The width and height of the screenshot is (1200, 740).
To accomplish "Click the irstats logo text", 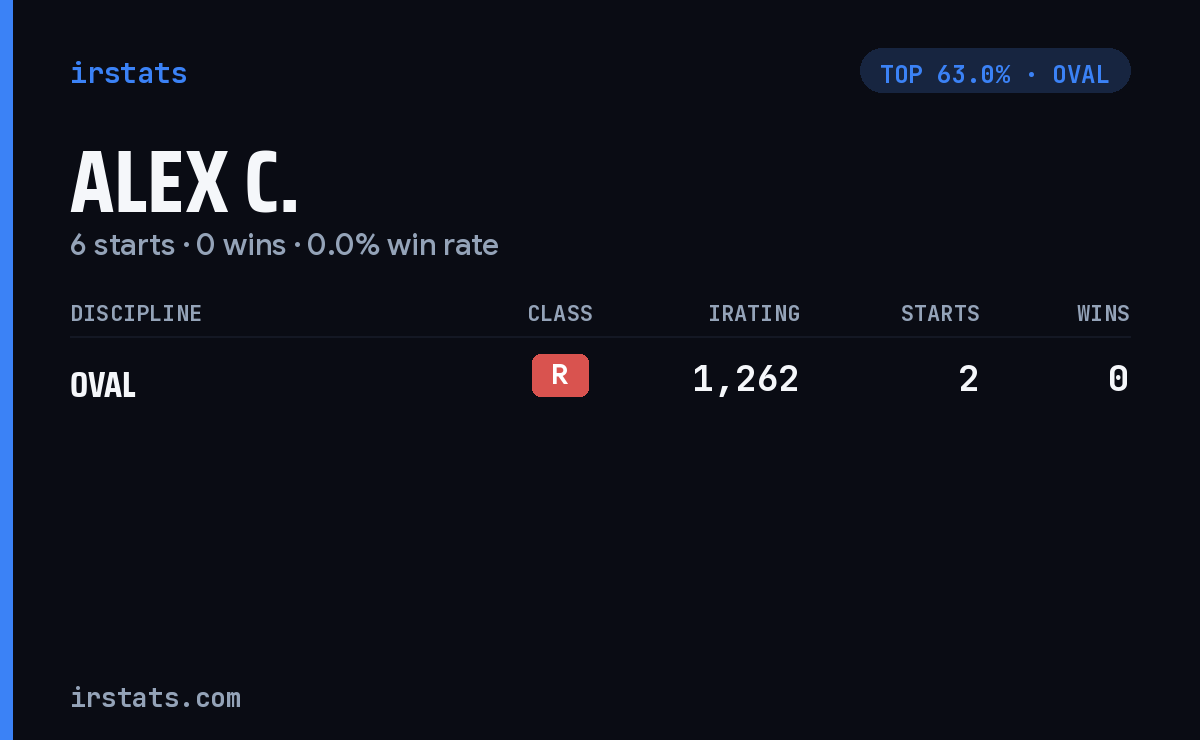I will 128,73.
